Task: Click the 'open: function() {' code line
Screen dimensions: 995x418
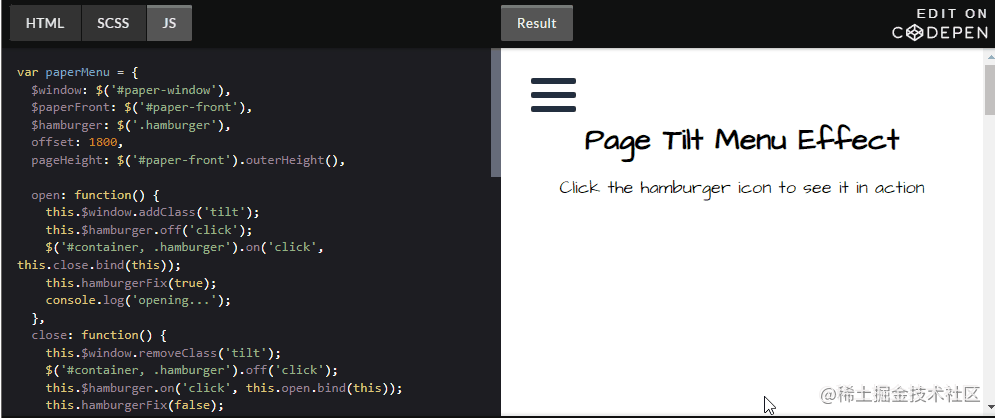Action: (x=95, y=195)
